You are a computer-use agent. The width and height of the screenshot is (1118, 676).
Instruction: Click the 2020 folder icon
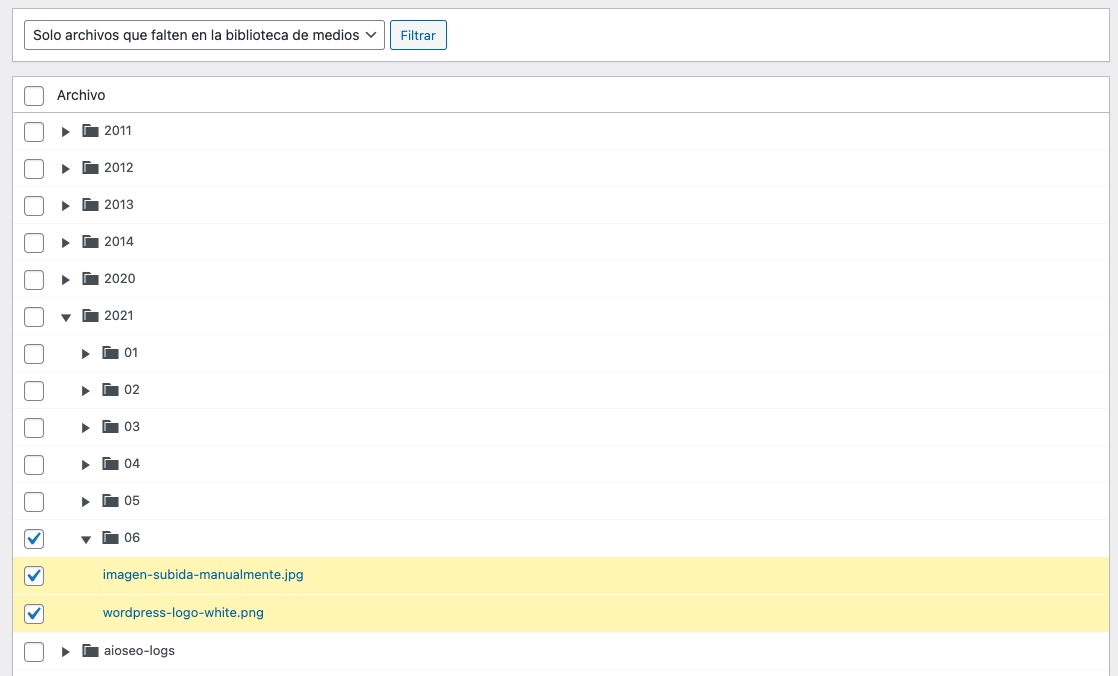pyautogui.click(x=91, y=279)
